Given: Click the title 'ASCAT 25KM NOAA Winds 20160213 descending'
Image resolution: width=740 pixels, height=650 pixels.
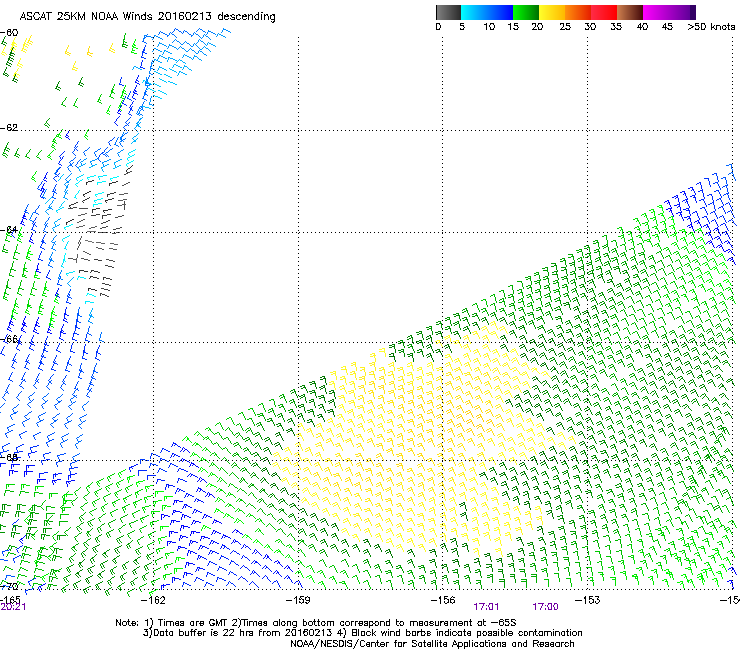Looking at the screenshot, I should coord(148,17).
